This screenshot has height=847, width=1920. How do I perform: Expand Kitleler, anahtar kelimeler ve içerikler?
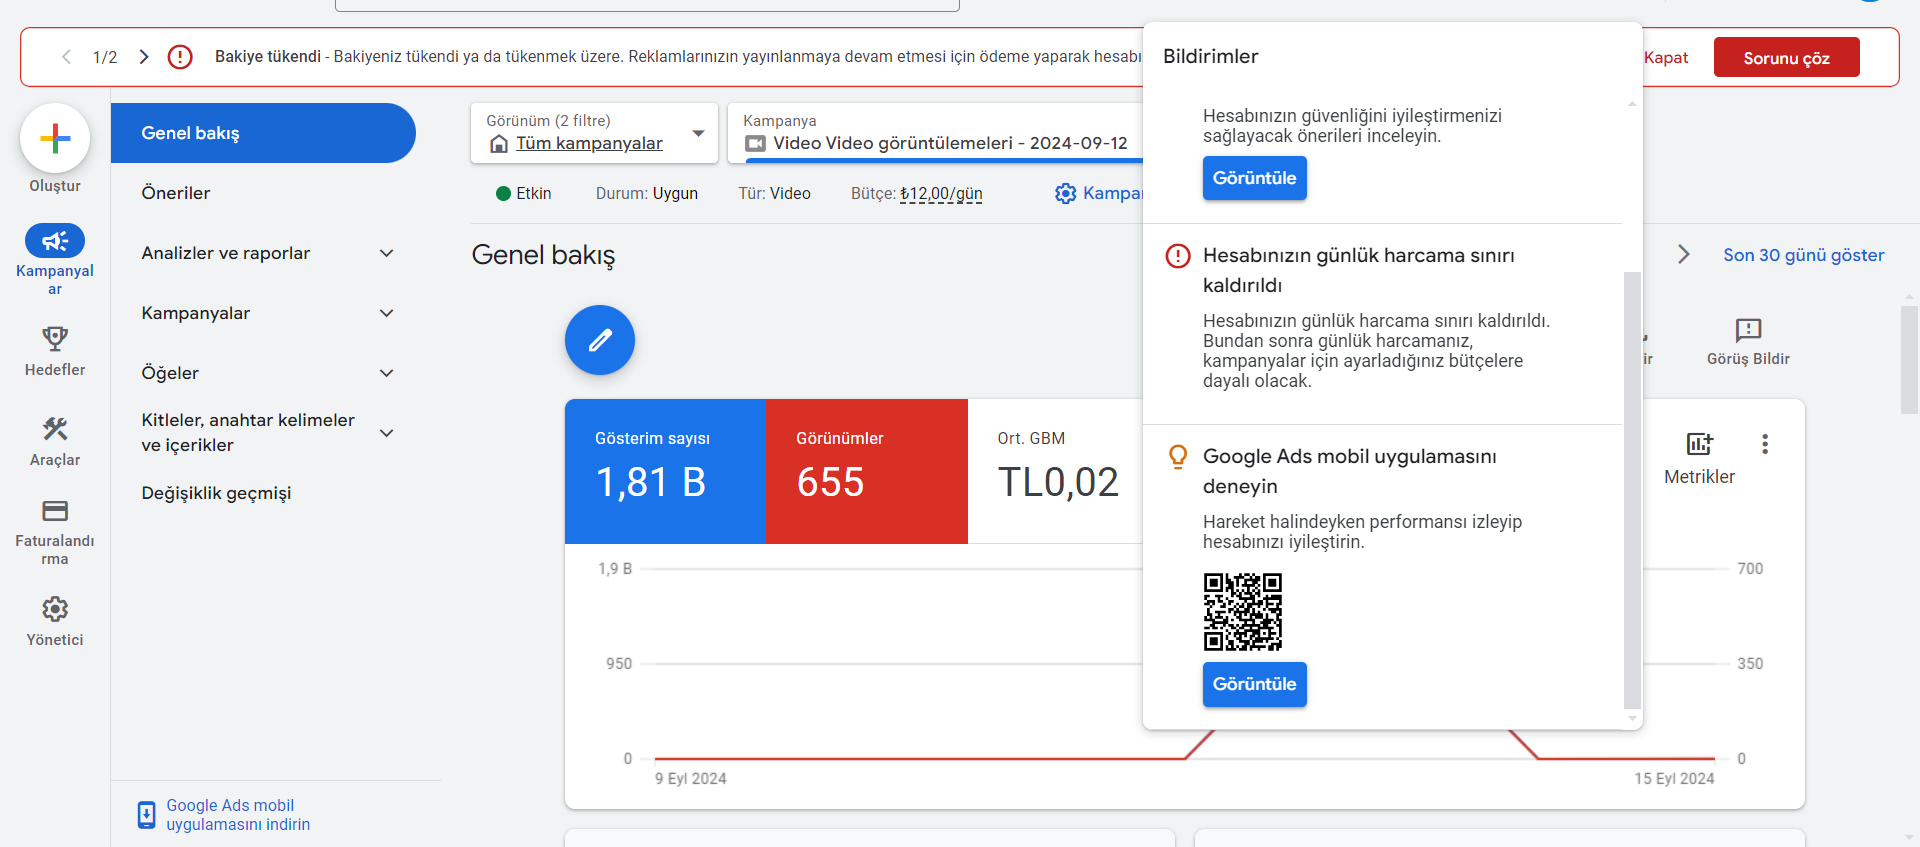(387, 433)
